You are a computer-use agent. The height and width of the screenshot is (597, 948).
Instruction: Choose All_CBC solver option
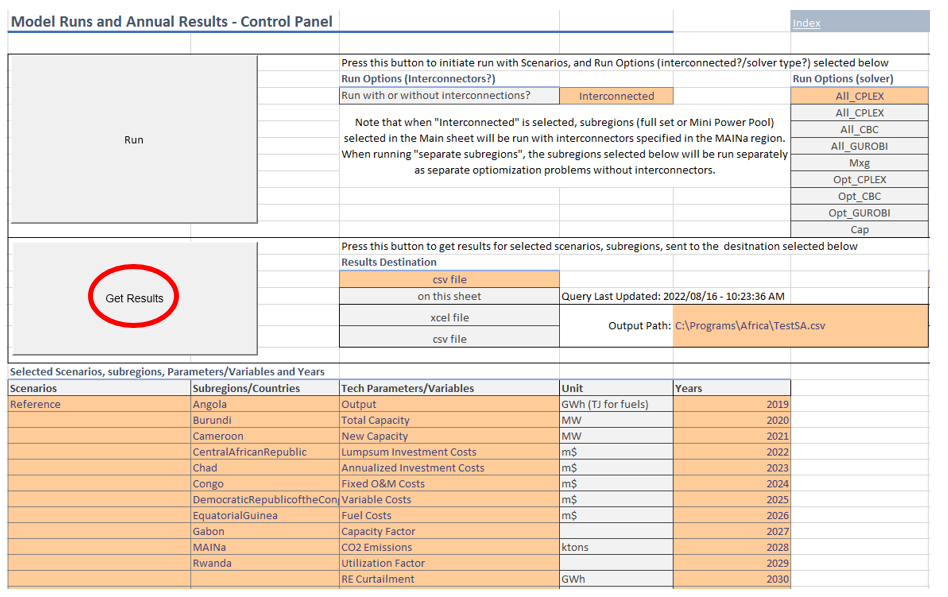859,129
